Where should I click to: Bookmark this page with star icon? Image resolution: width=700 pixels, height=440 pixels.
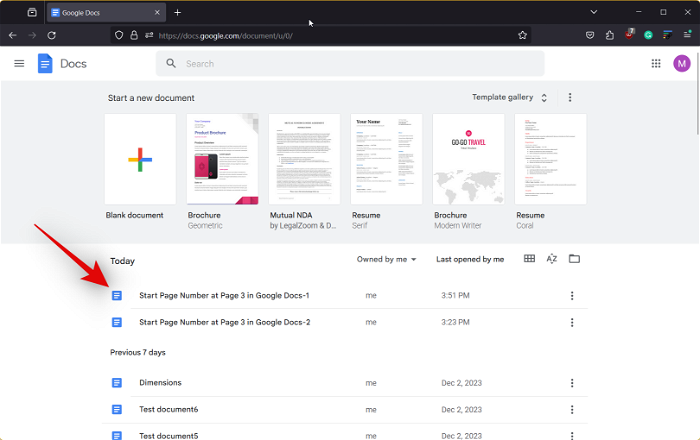pyautogui.click(x=522, y=35)
